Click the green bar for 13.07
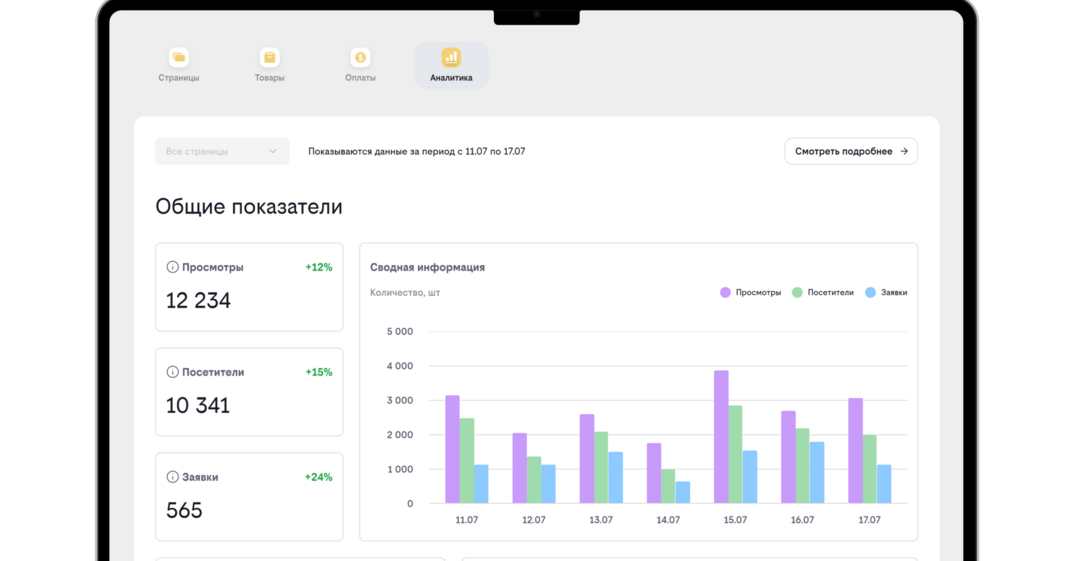This screenshot has width=1074, height=561. pos(601,468)
